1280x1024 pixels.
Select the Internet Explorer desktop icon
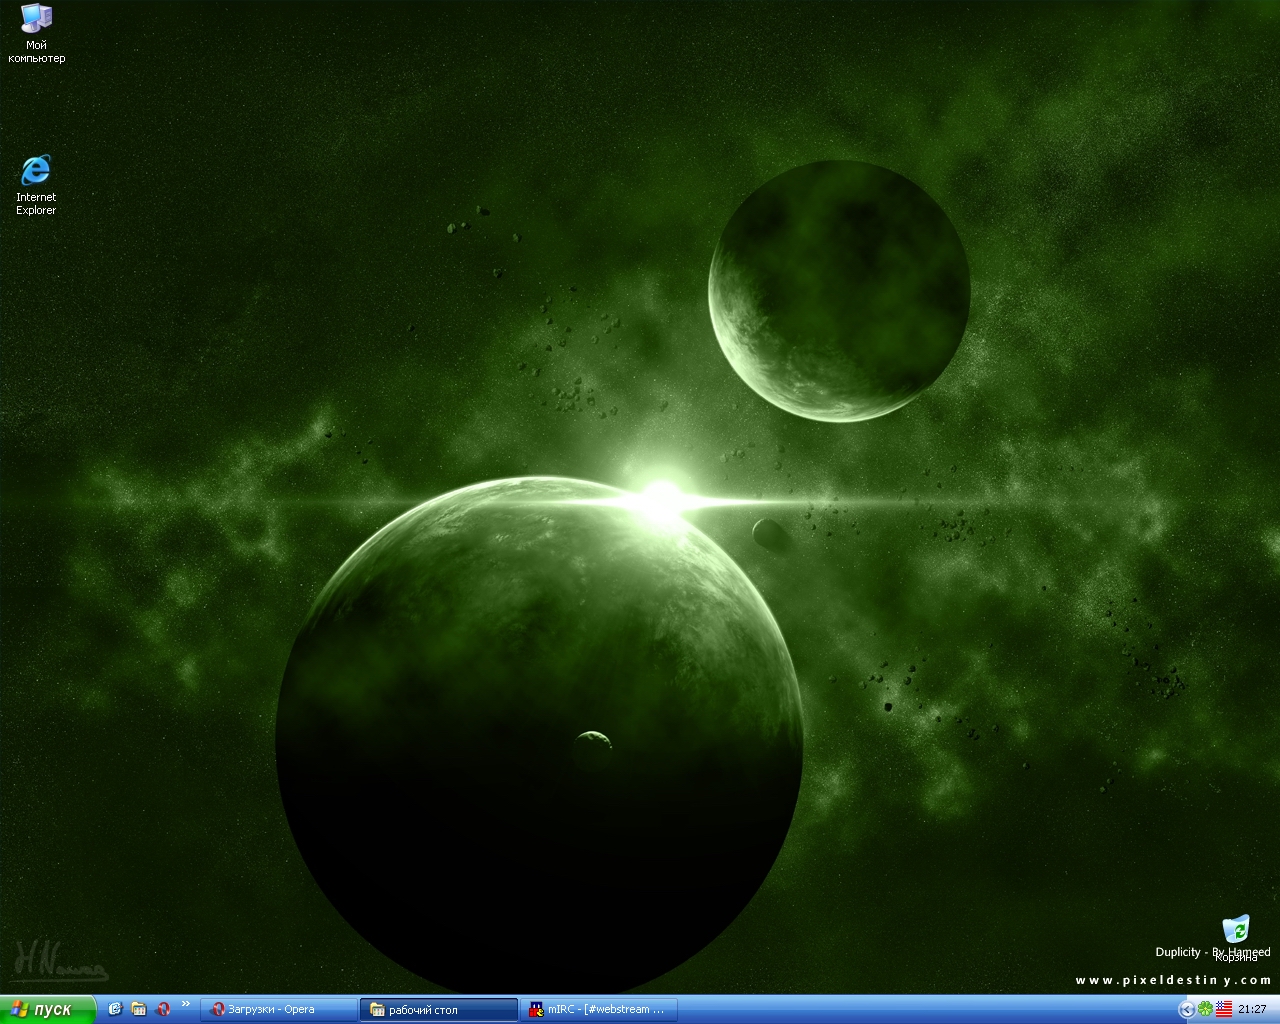tap(36, 171)
